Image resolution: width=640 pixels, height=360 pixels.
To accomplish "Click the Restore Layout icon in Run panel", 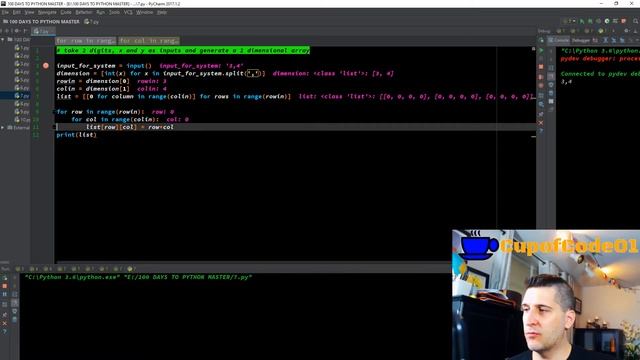I will [5, 304].
